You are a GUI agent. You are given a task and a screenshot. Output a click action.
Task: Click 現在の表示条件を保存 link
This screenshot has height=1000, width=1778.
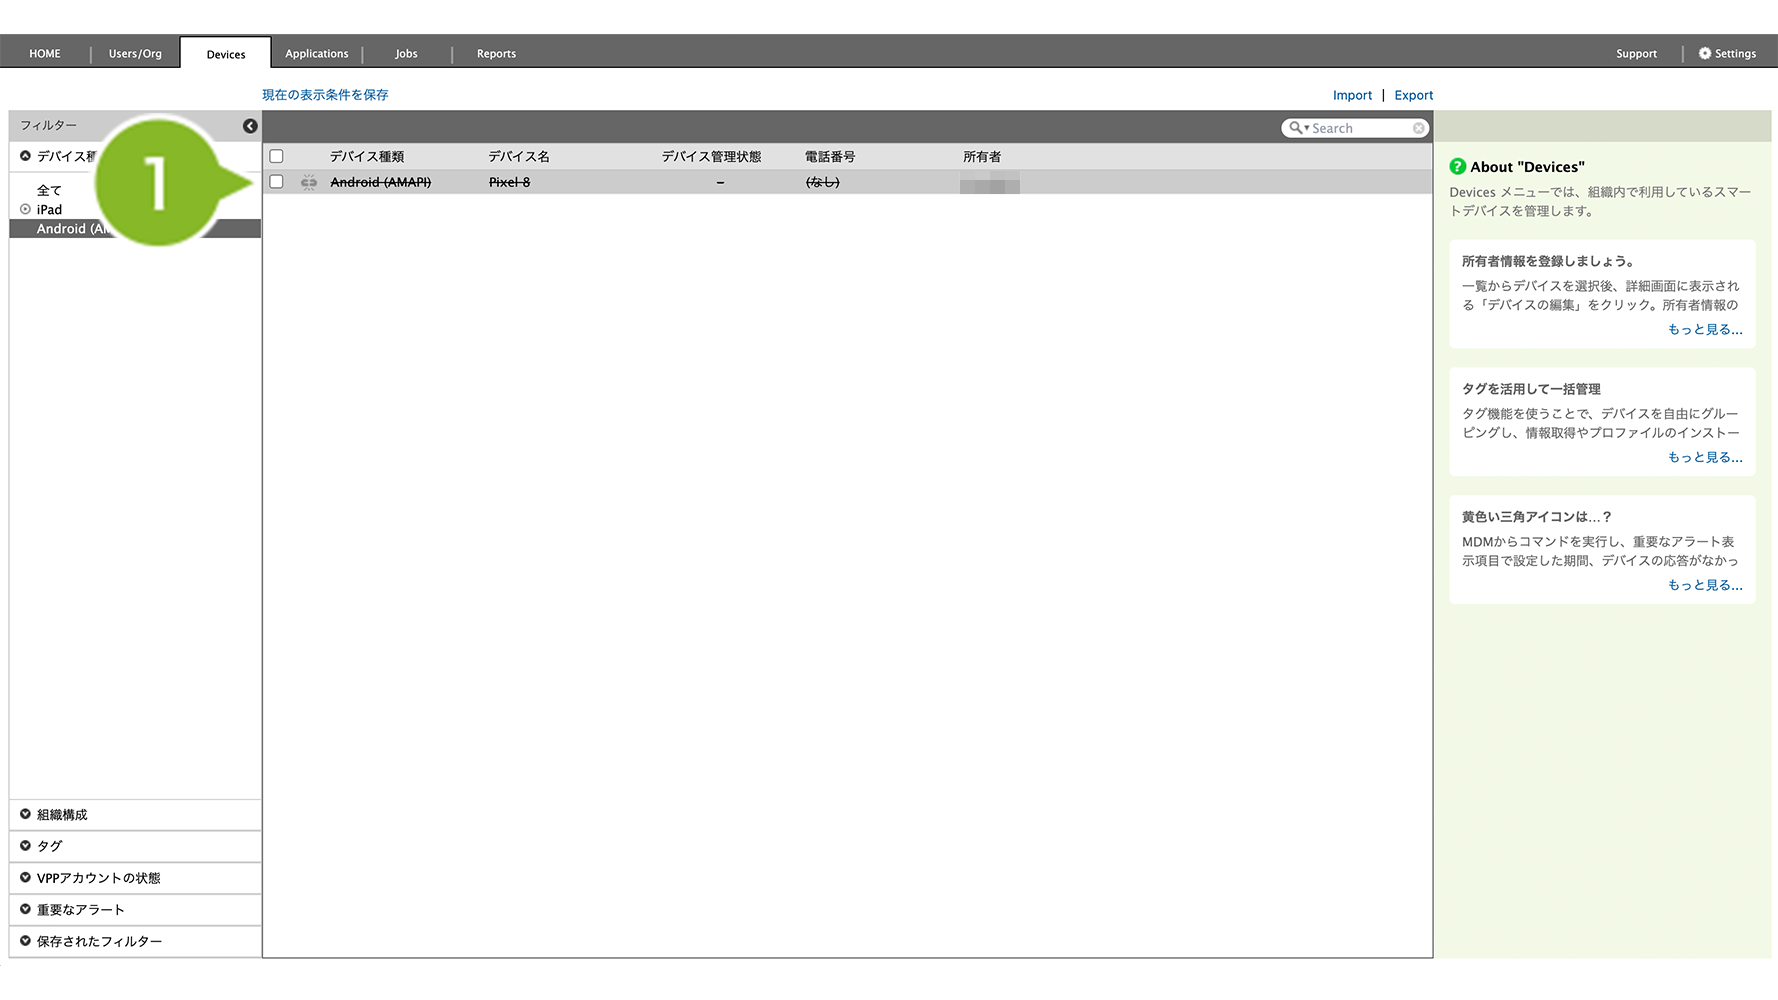coord(325,95)
